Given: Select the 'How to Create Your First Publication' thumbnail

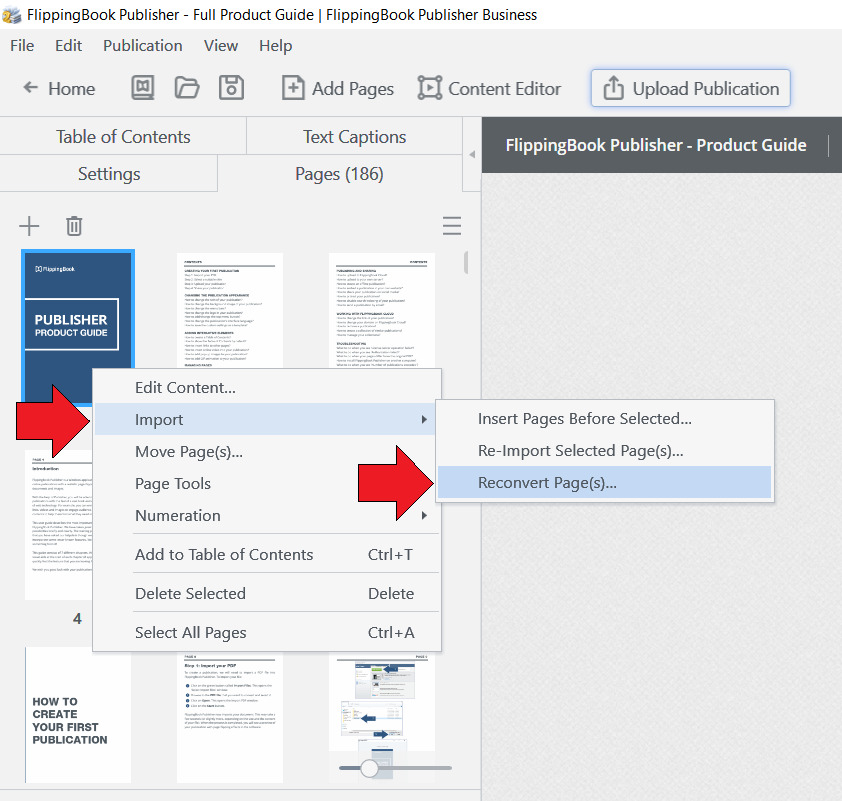Looking at the screenshot, I should 78,715.
